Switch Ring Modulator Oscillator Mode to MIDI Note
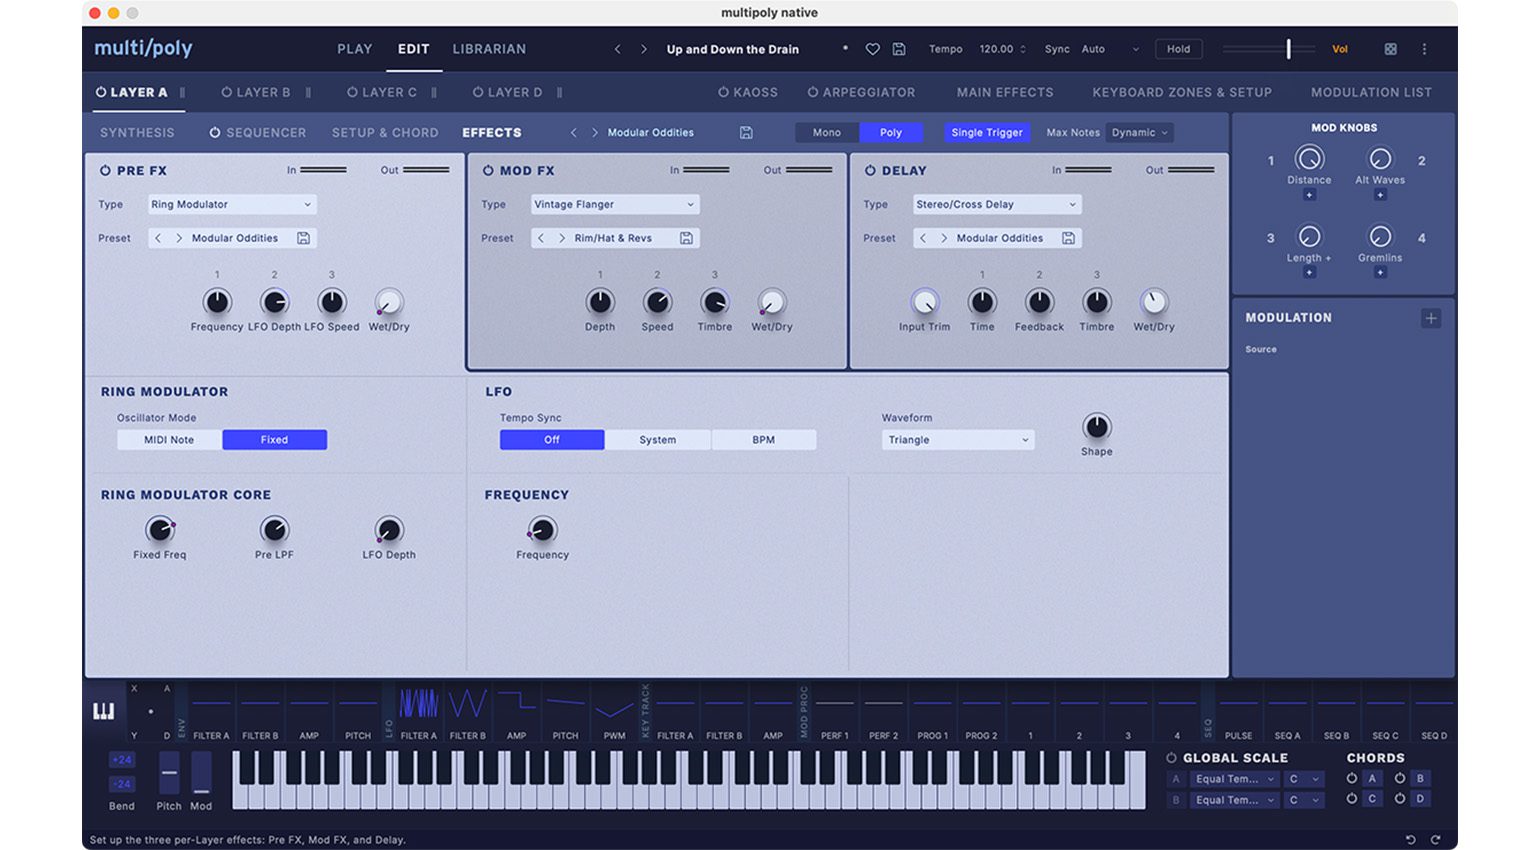The height and width of the screenshot is (850, 1540). pos(167,439)
